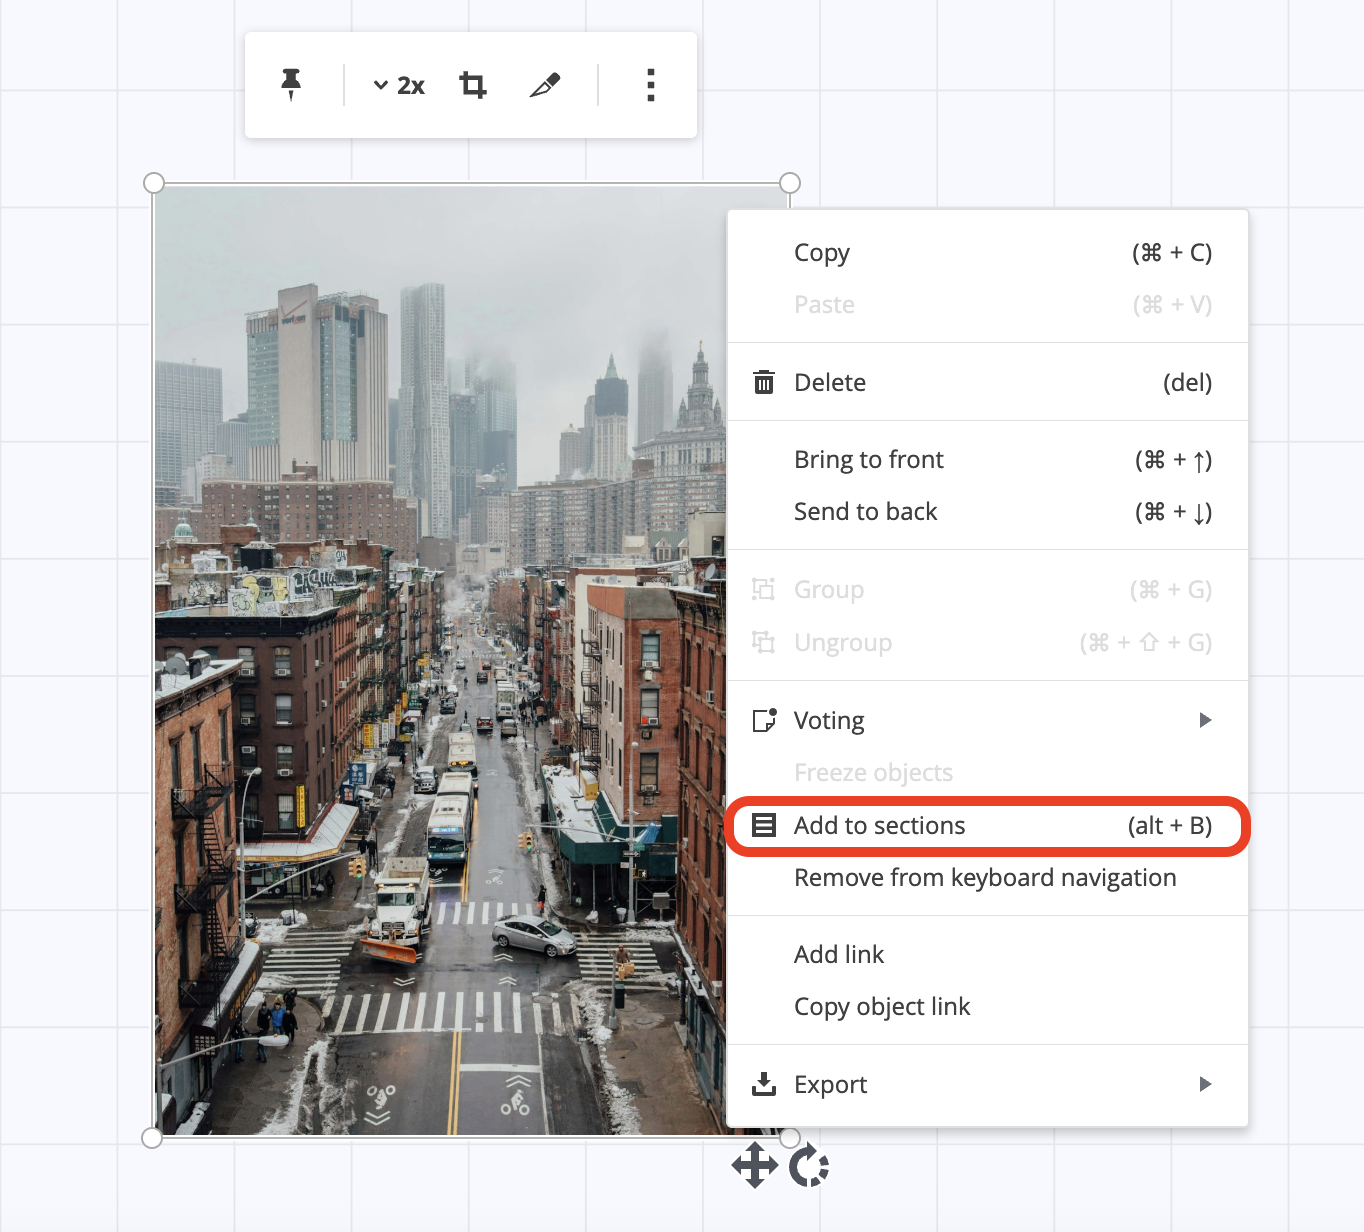The height and width of the screenshot is (1232, 1364).
Task: Select the Crop tool
Action: pyautogui.click(x=472, y=85)
